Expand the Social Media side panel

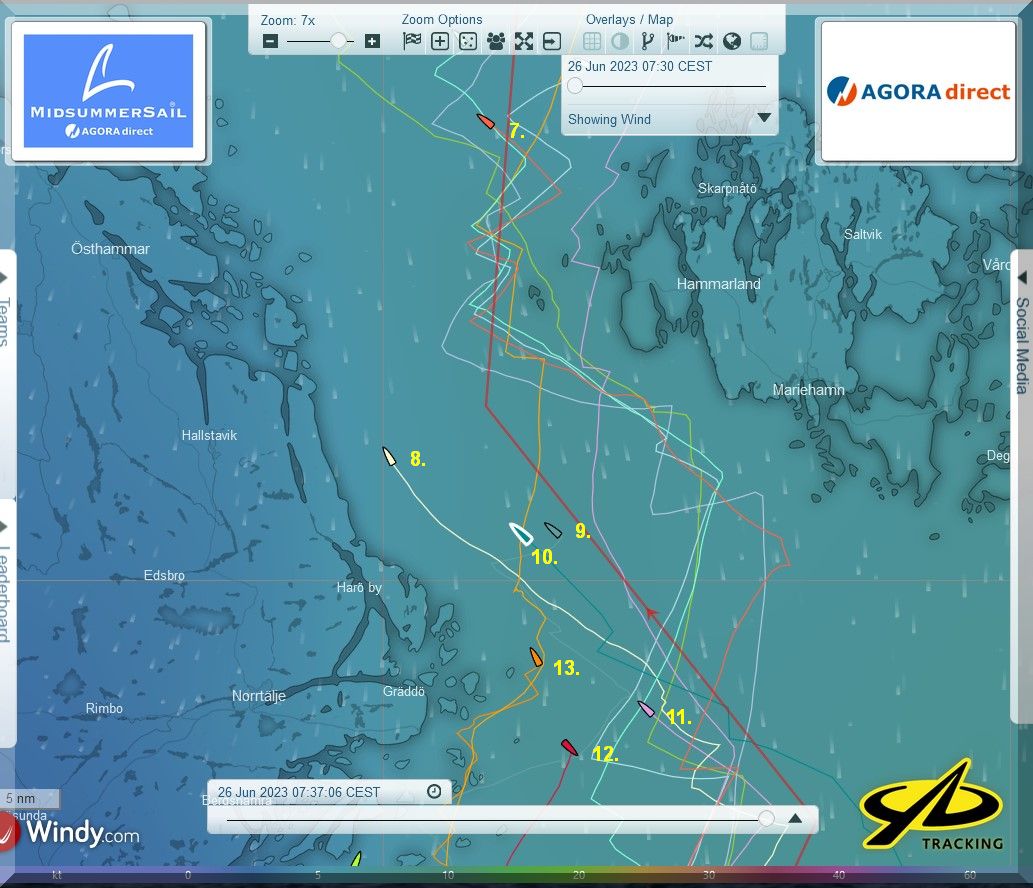(x=1022, y=330)
